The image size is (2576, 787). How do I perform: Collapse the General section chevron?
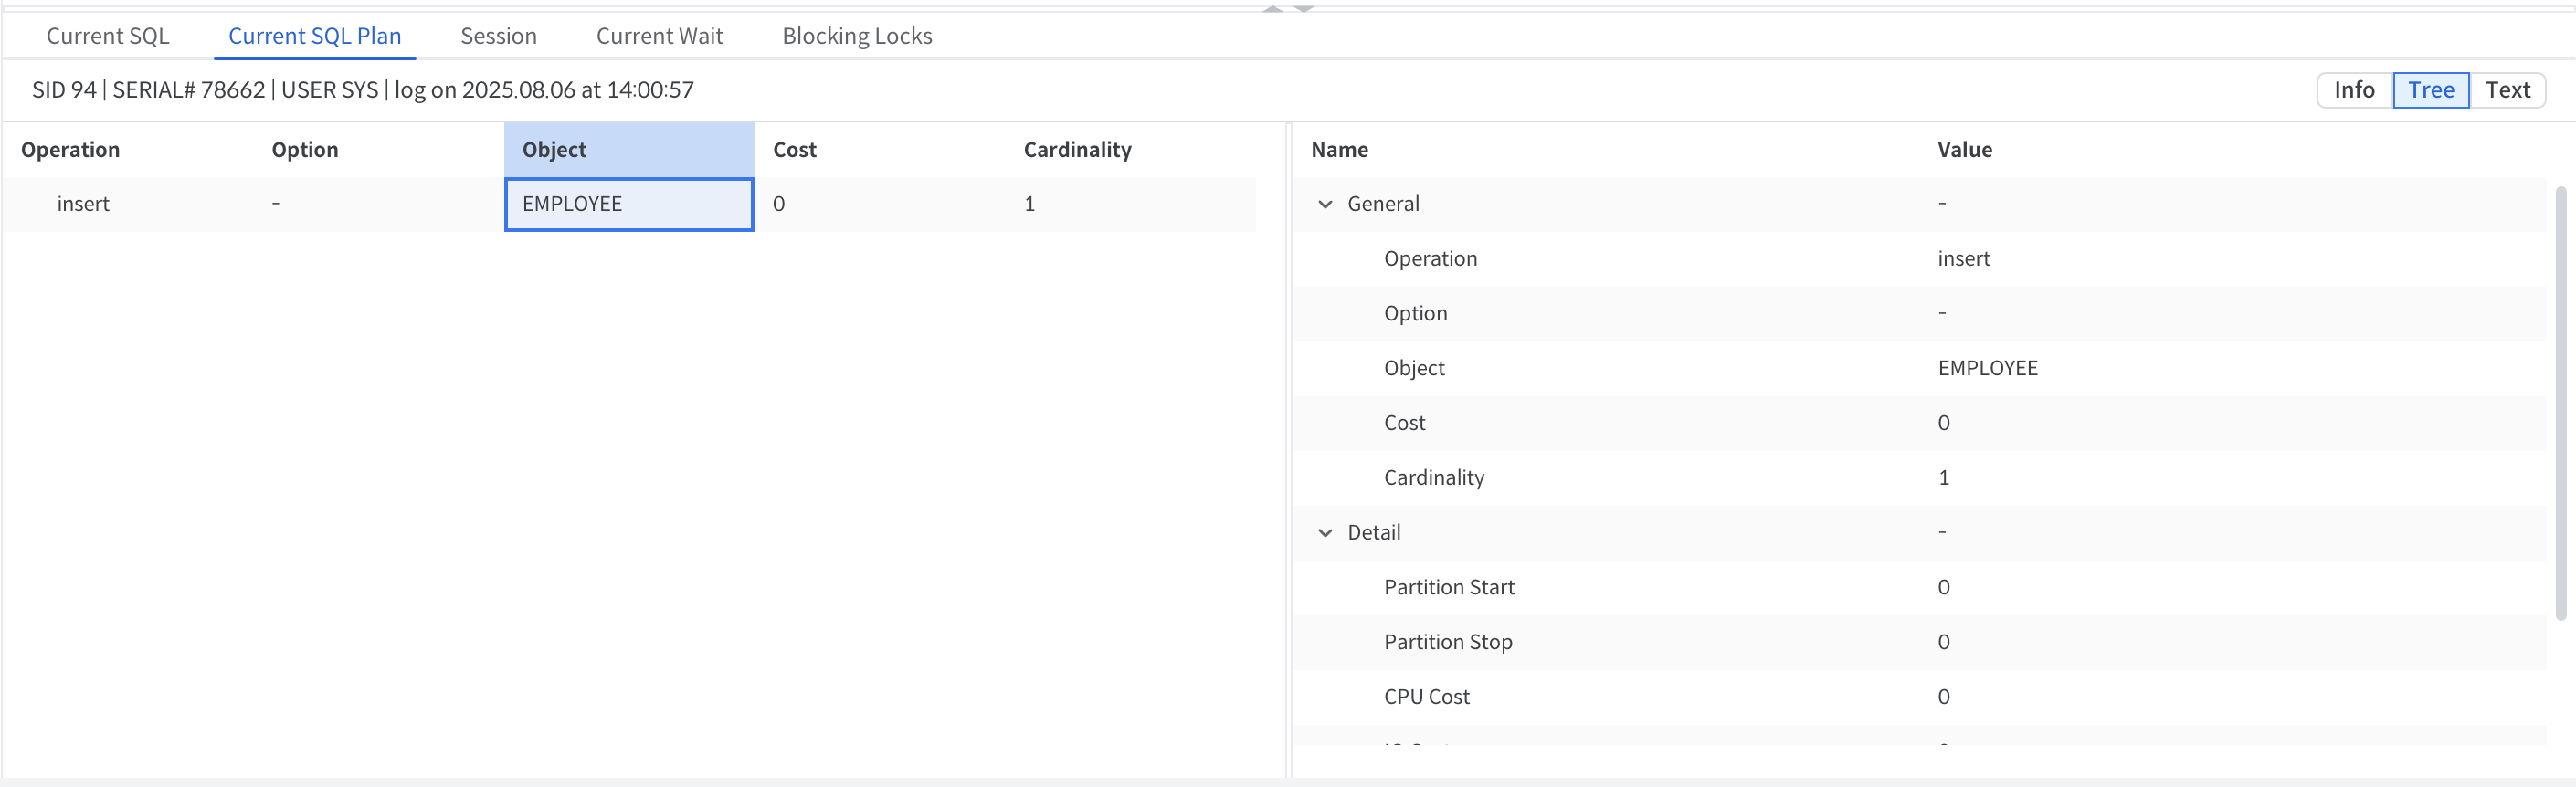tap(1325, 204)
